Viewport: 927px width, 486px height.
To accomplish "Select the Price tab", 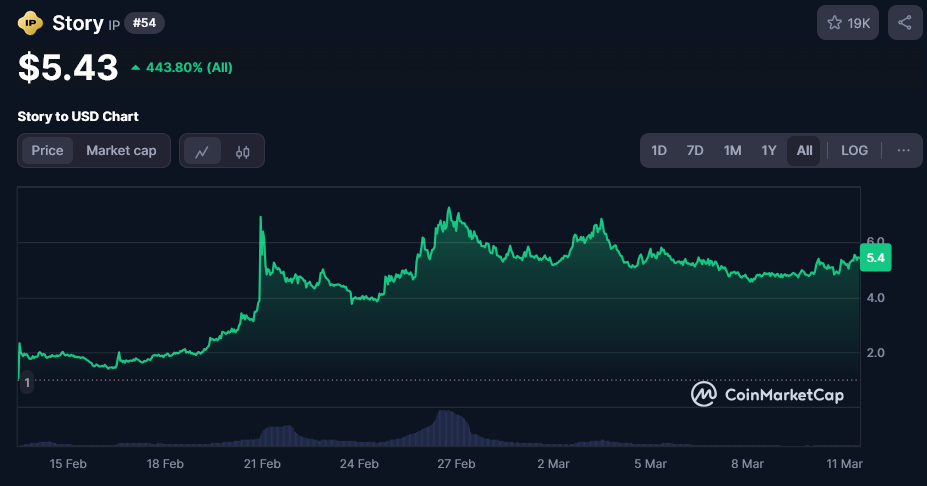I will pos(47,151).
